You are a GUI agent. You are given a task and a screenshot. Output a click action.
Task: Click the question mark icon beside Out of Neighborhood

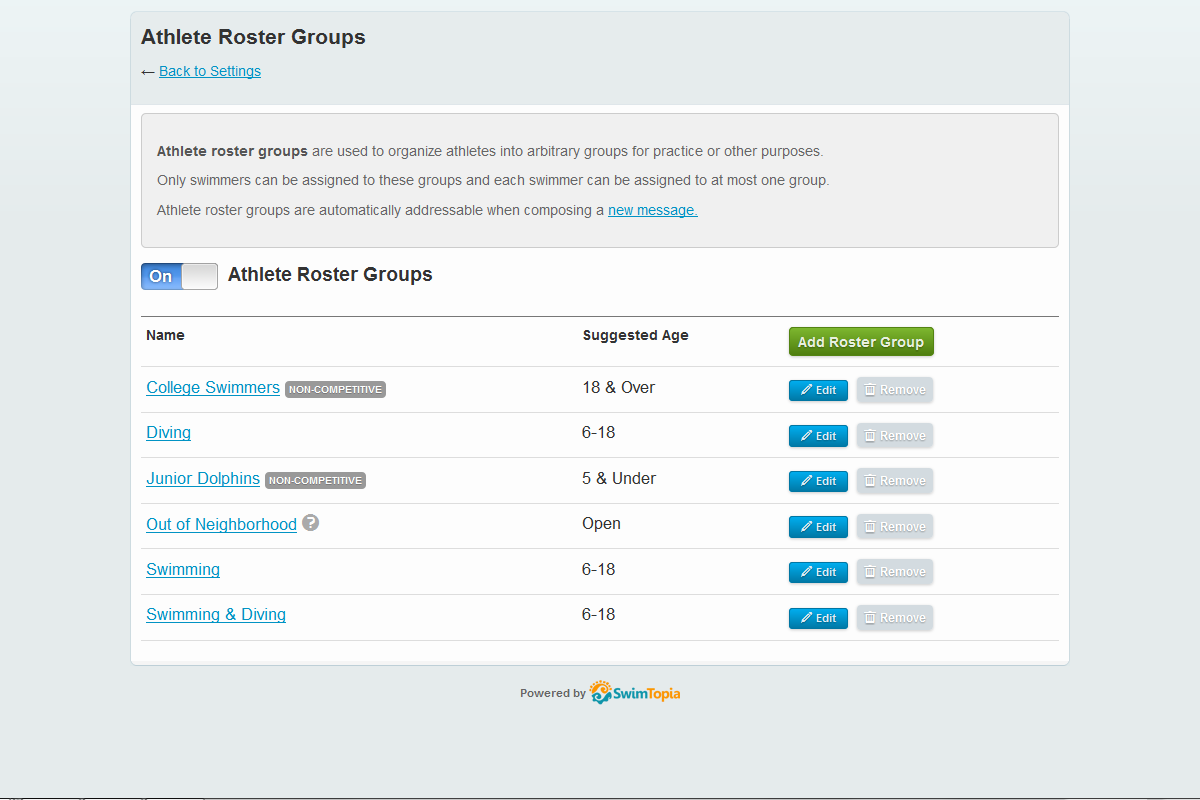310,522
